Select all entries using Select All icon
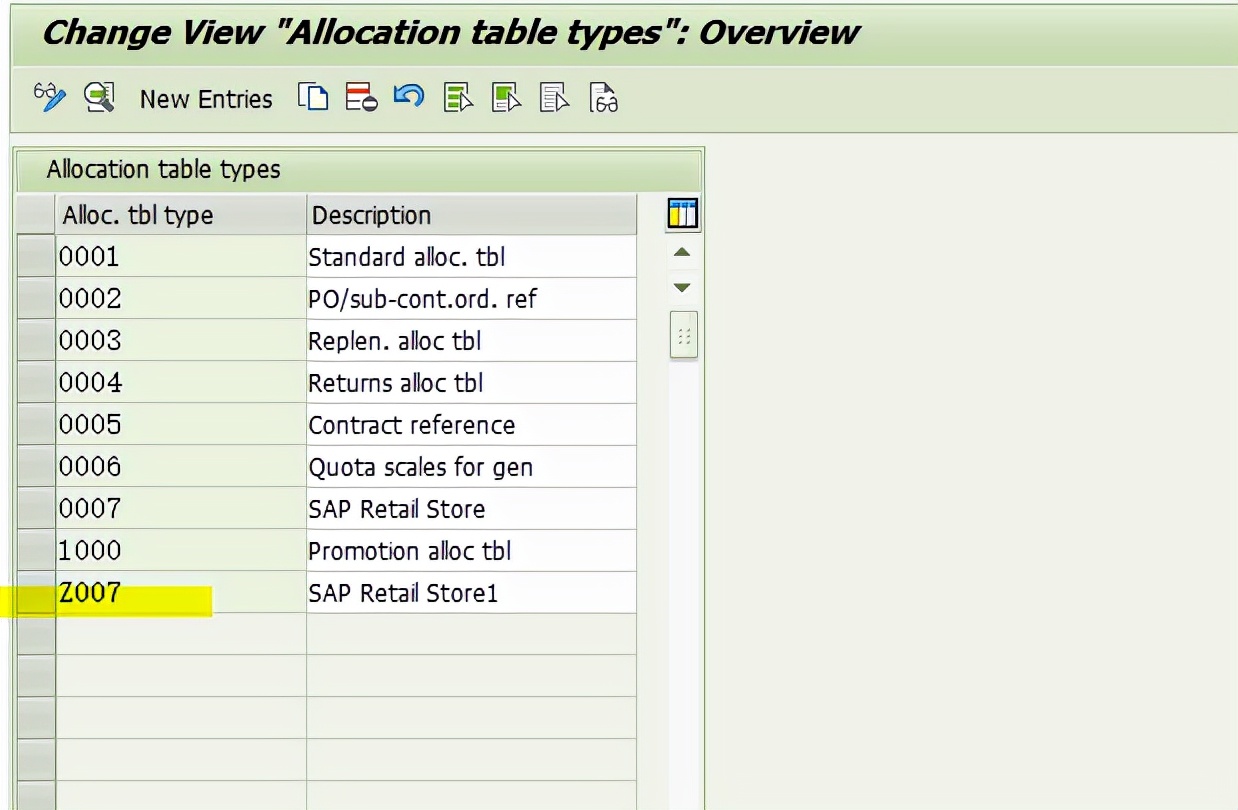 pyautogui.click(x=457, y=97)
